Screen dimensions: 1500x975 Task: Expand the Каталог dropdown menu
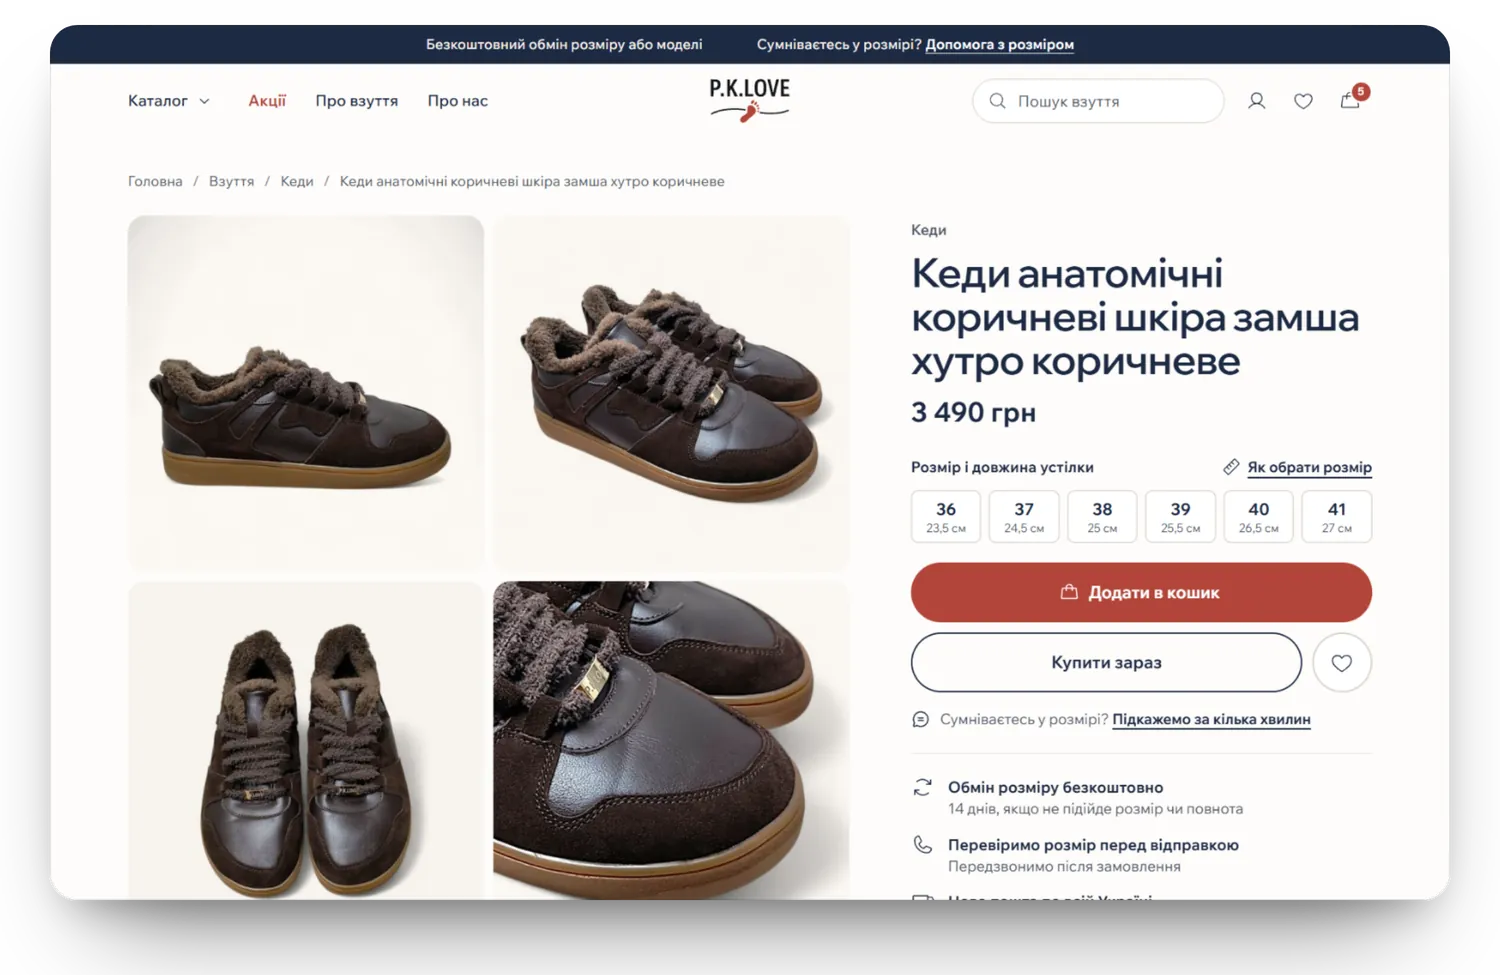[x=169, y=101]
